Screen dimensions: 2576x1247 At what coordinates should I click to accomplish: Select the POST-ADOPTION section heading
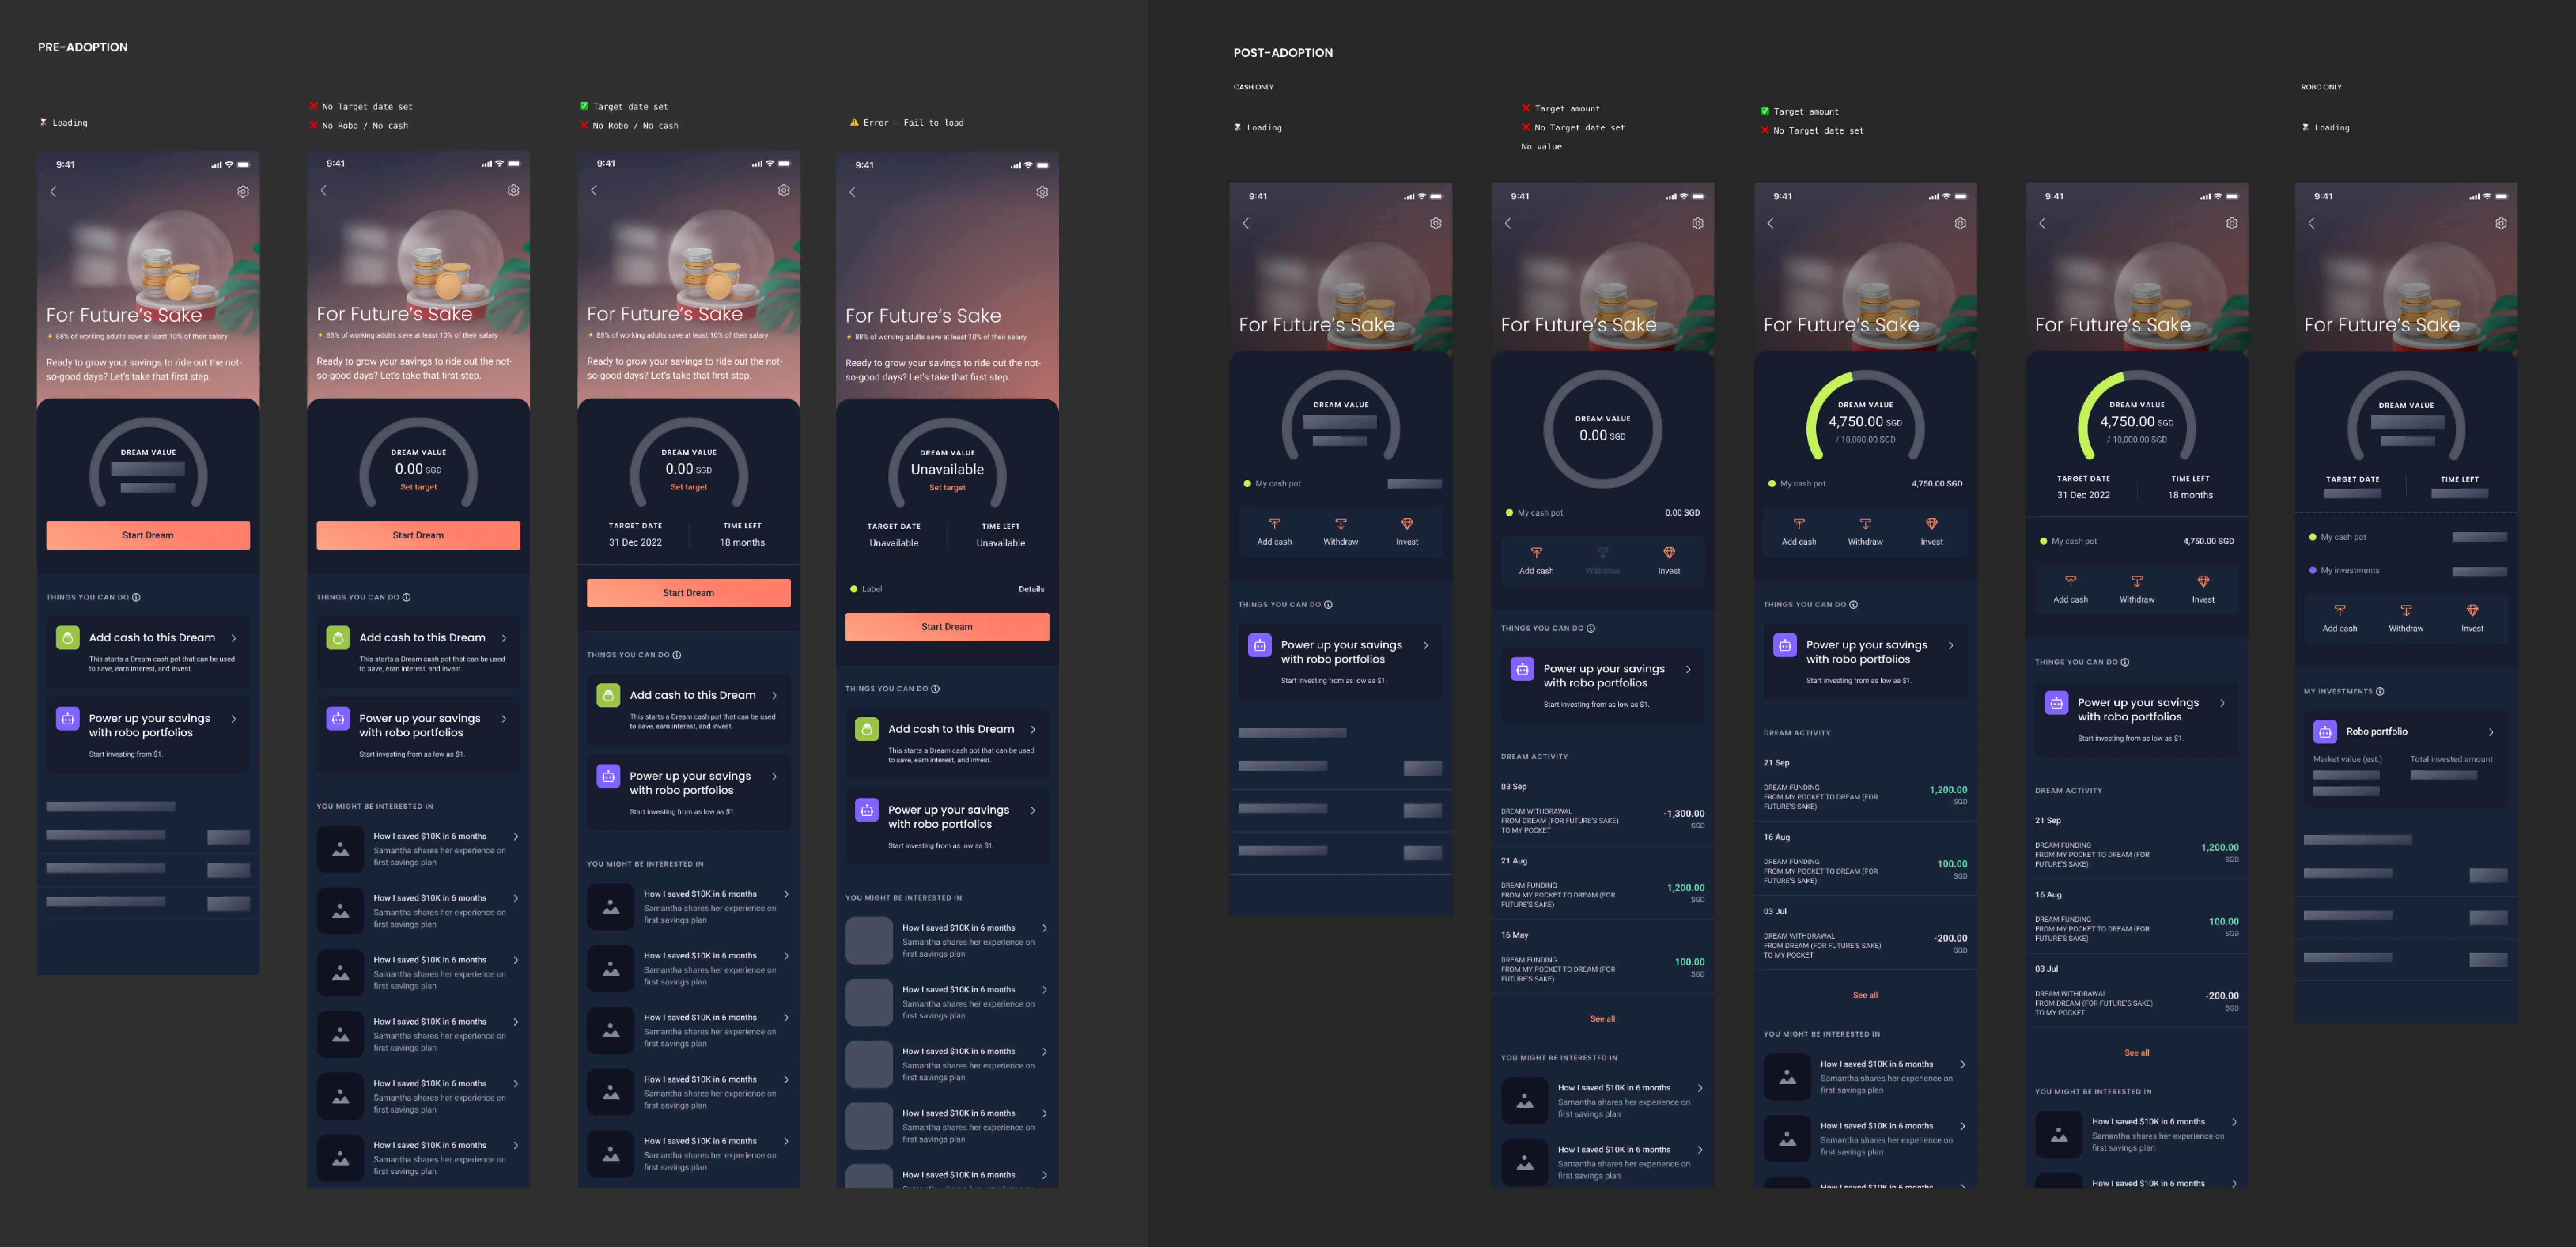tap(1283, 53)
